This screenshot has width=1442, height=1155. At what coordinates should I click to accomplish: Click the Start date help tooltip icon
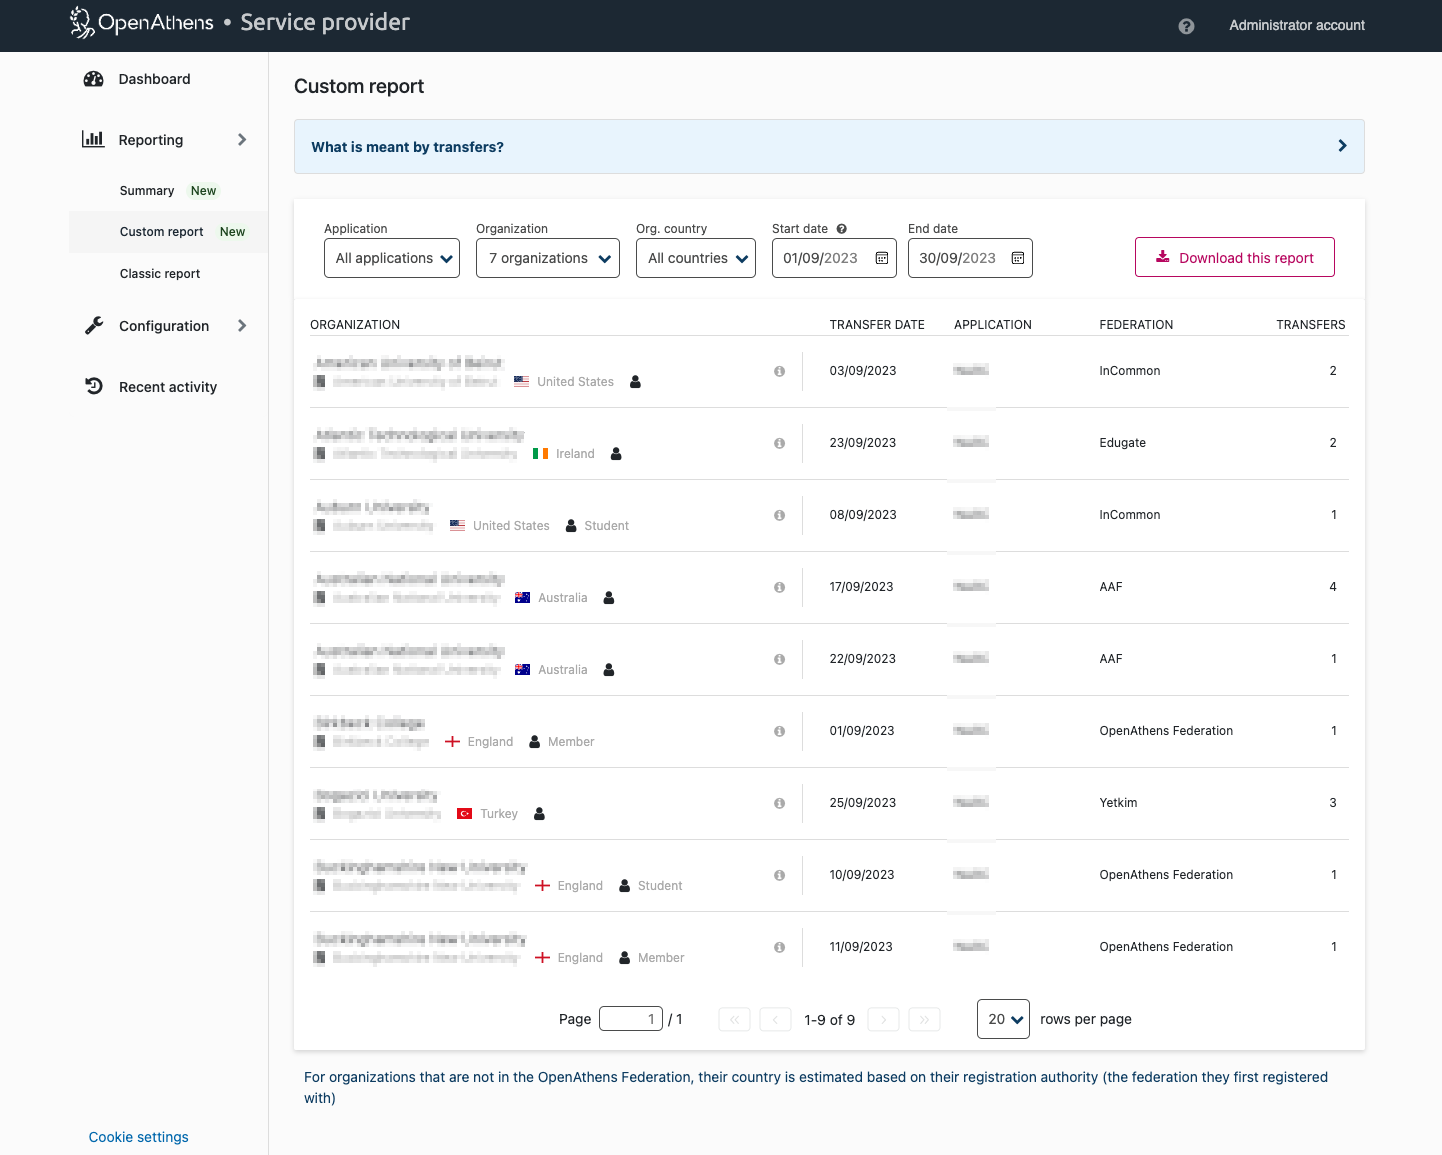842,229
